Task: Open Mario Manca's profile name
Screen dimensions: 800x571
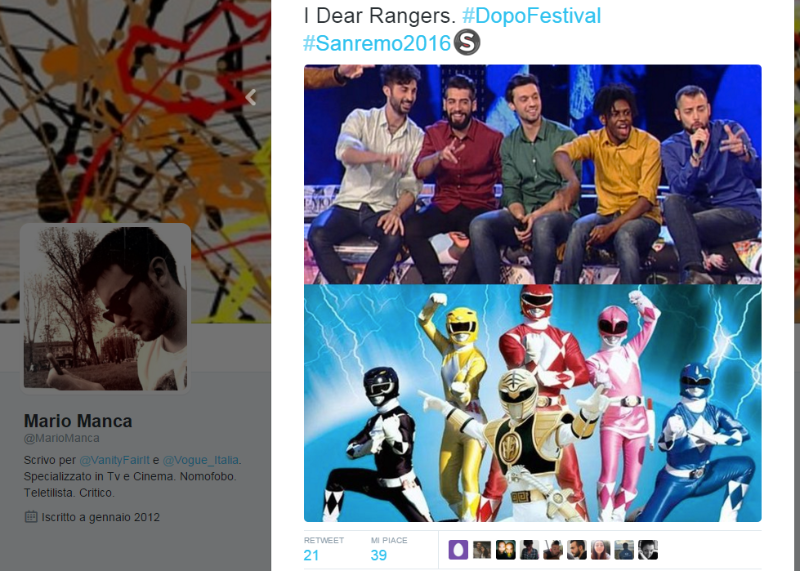Action: [78, 421]
